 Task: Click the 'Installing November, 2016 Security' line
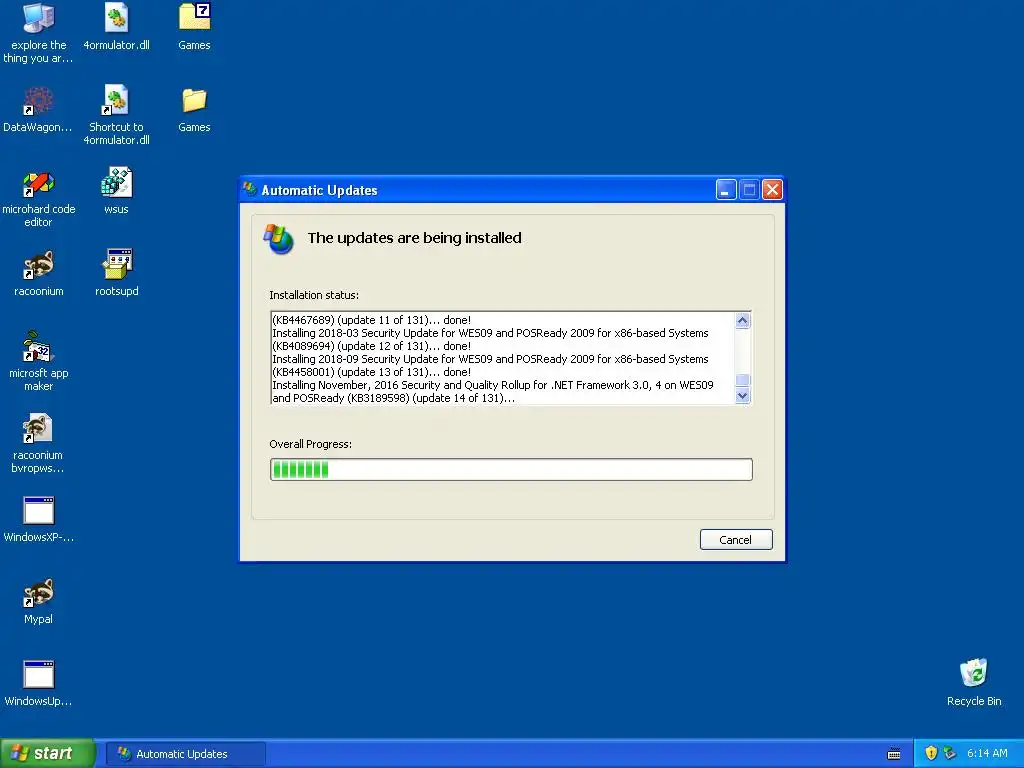[493, 385]
